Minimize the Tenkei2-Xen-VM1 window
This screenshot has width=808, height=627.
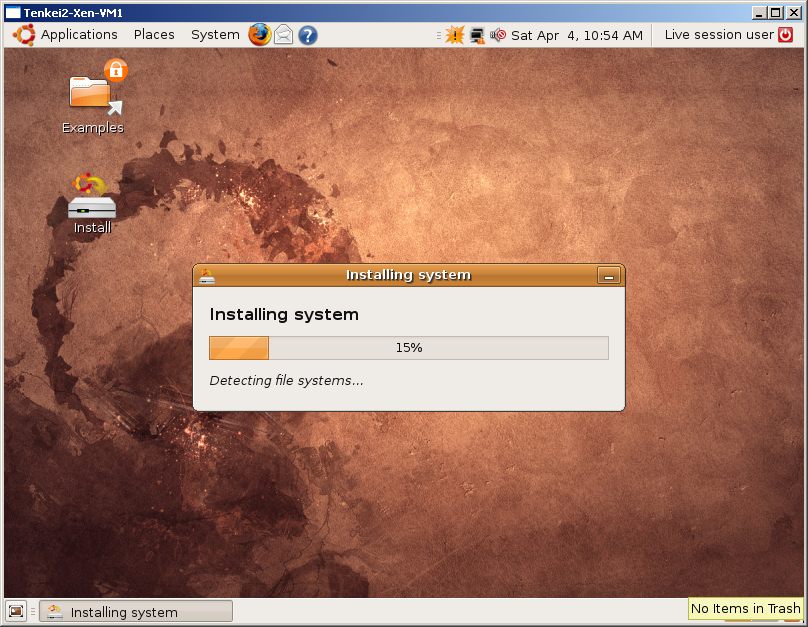pyautogui.click(x=759, y=12)
